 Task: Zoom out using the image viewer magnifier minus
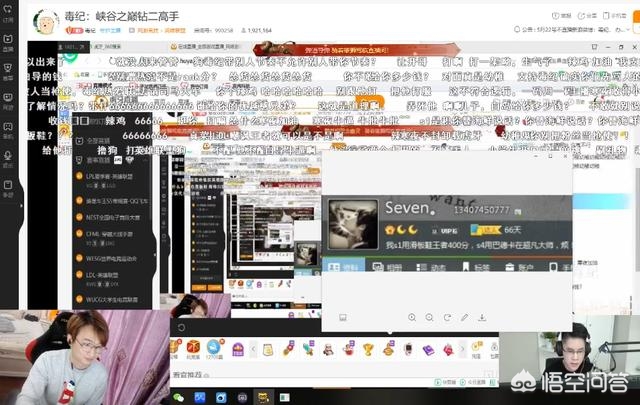pos(429,317)
